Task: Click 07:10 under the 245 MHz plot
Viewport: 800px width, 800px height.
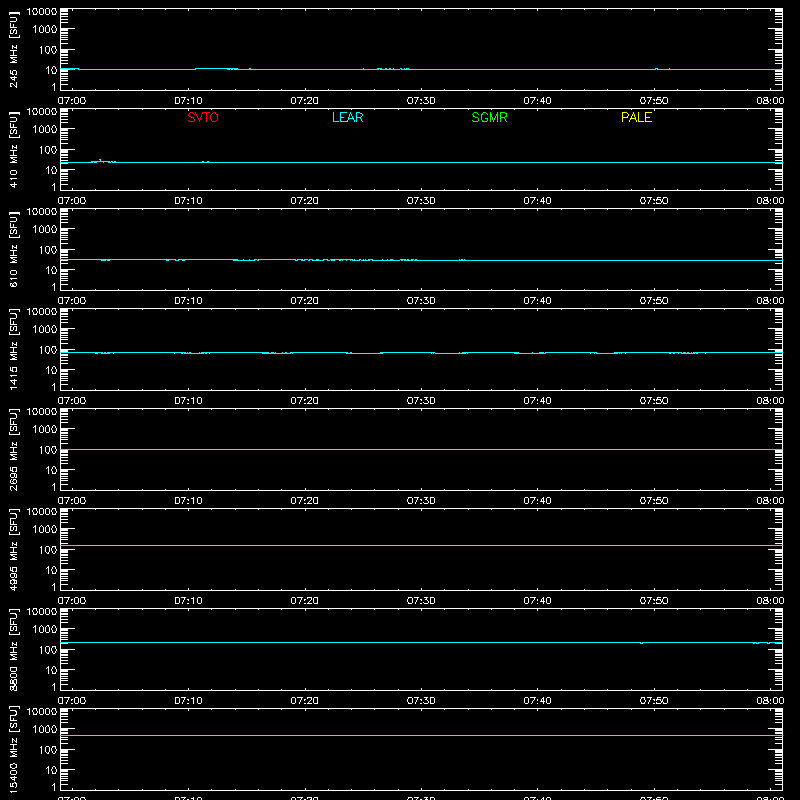Action: click(188, 101)
